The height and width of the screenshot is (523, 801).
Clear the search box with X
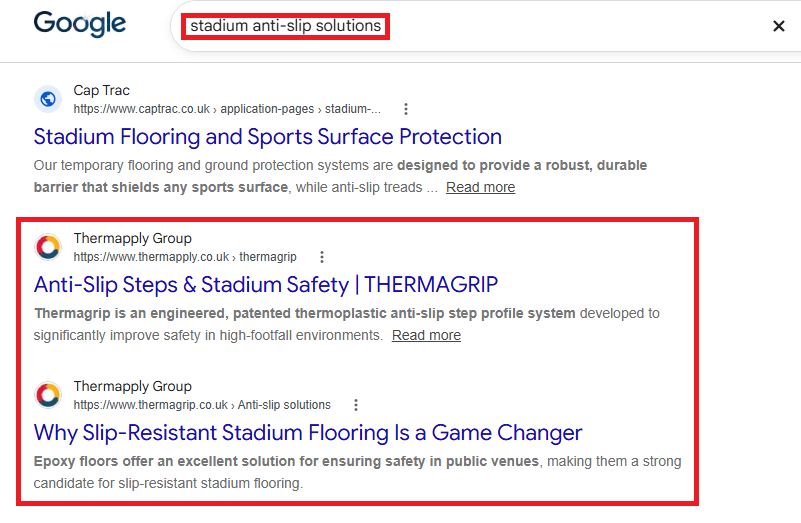[779, 26]
